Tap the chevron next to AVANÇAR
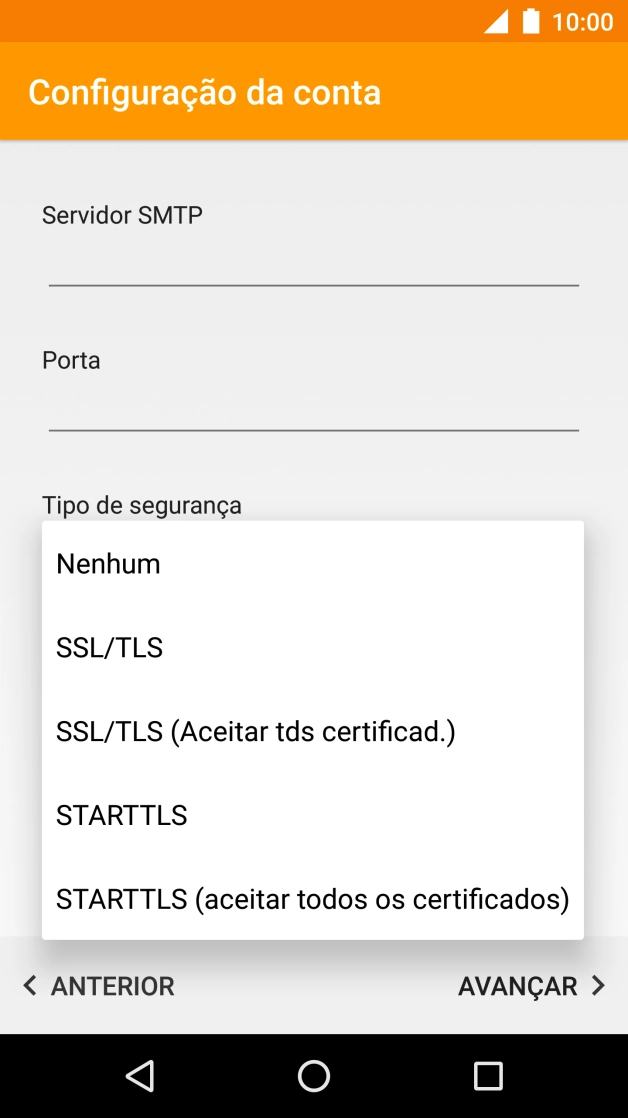 pyautogui.click(x=600, y=986)
